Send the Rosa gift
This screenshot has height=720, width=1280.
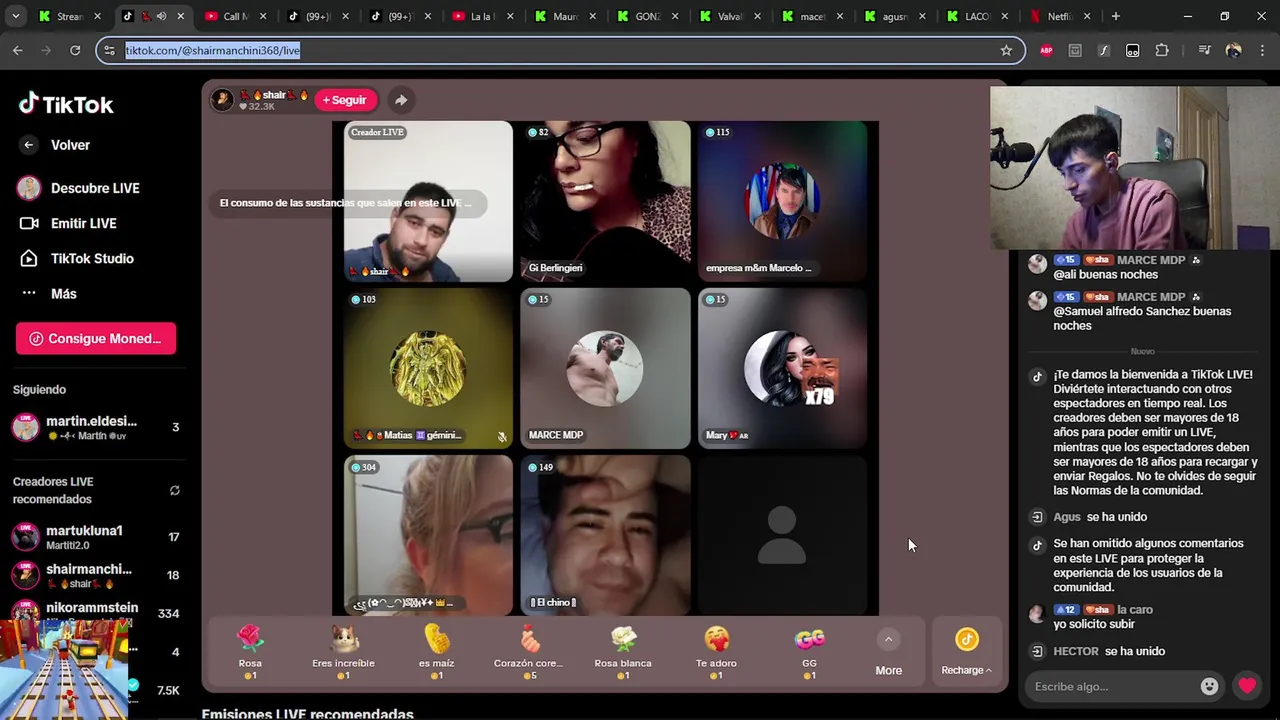[x=250, y=651]
